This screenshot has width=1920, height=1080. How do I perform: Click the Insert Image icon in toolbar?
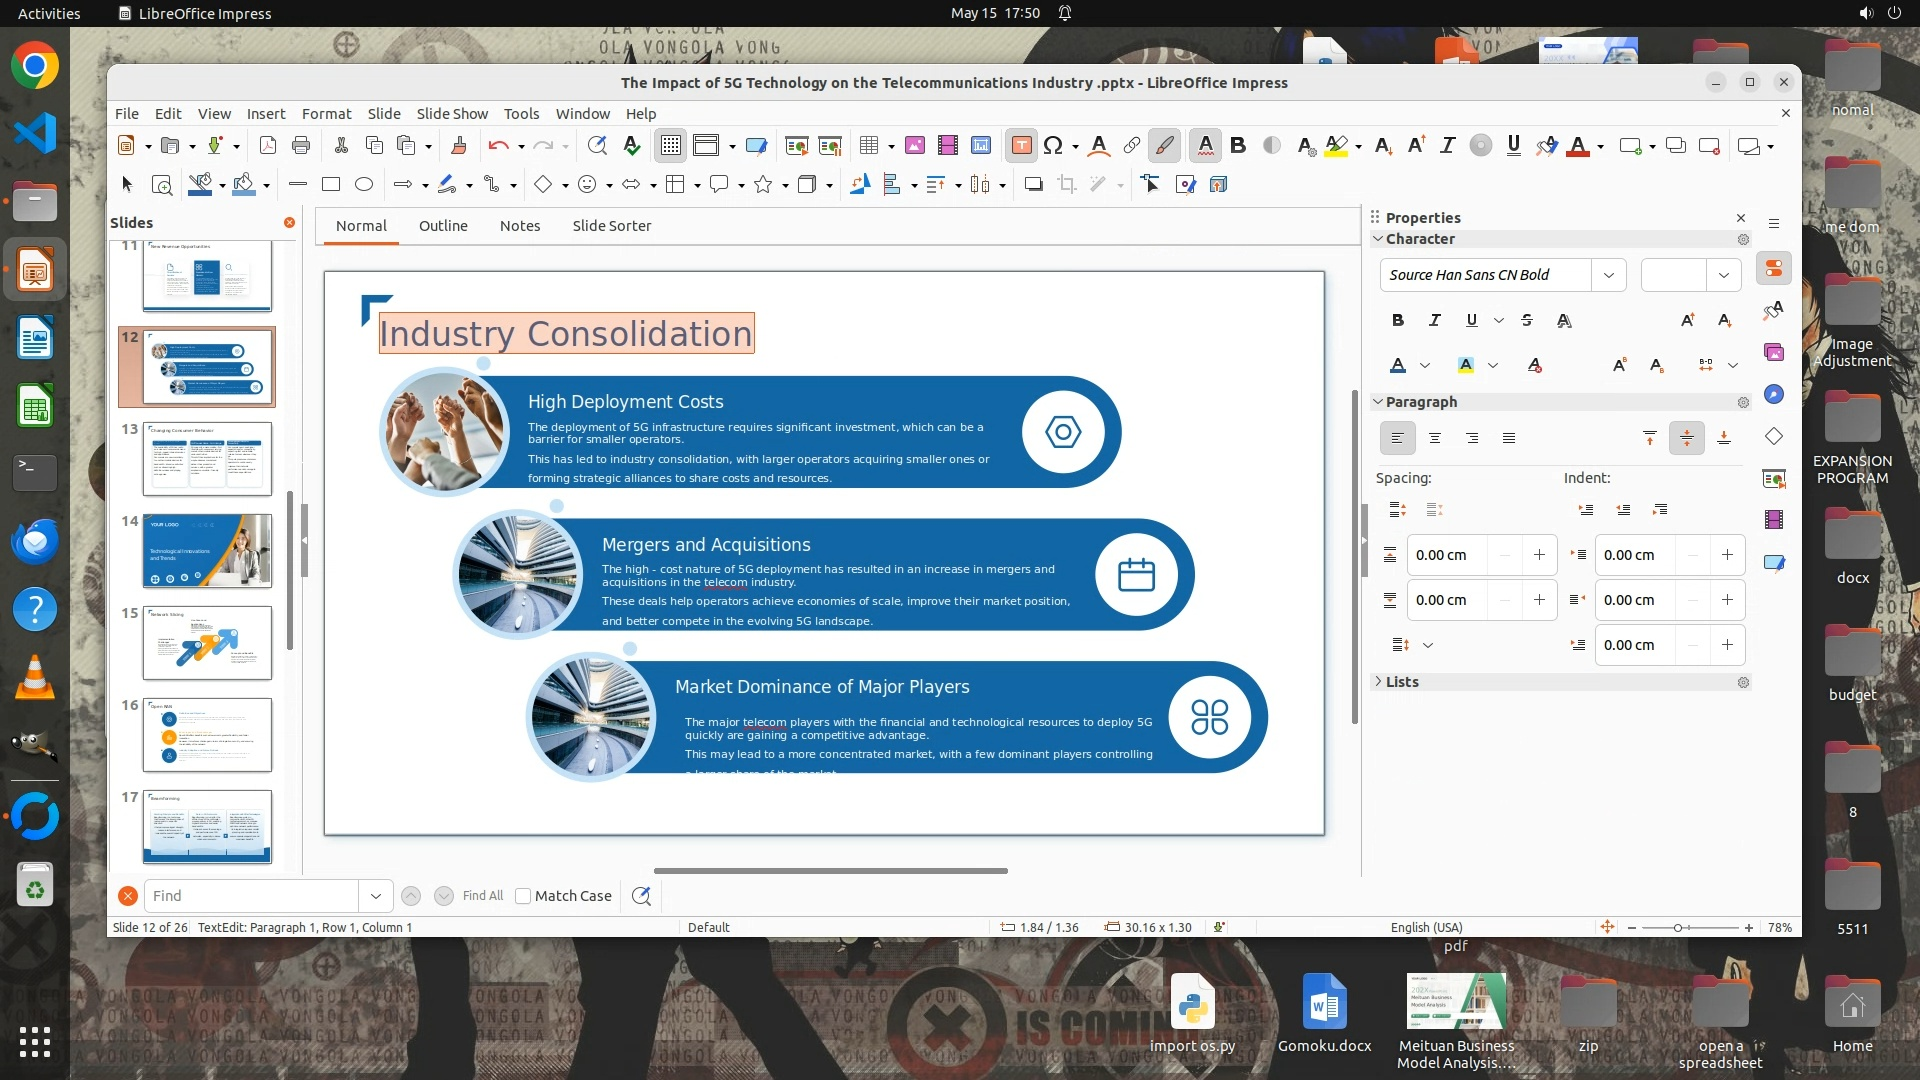(914, 146)
